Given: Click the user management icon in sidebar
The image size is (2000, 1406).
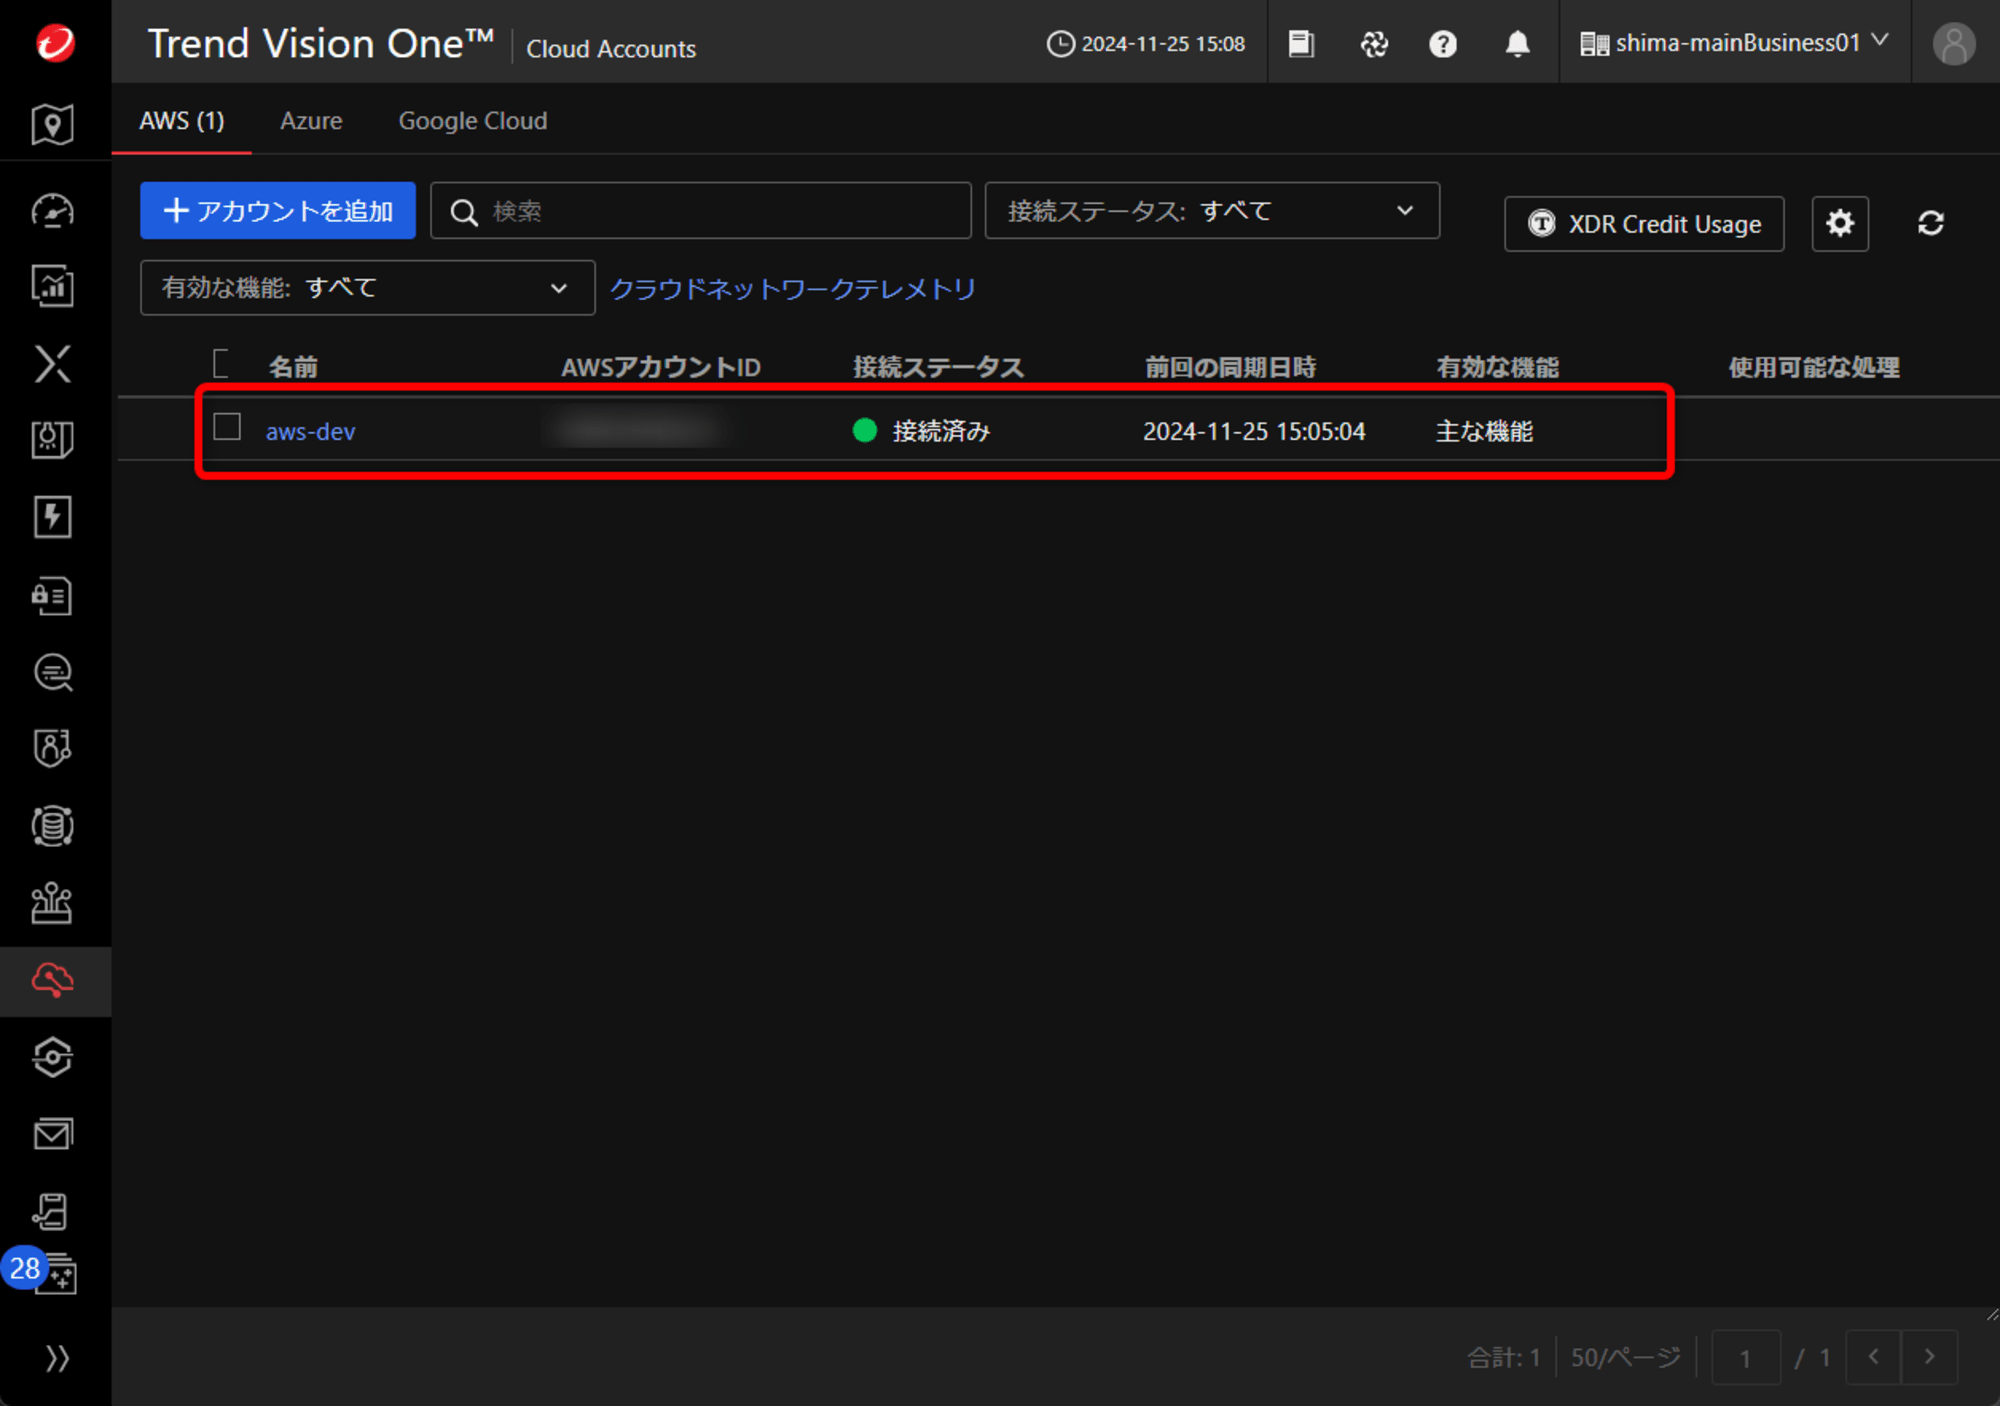Looking at the screenshot, I should (53, 747).
